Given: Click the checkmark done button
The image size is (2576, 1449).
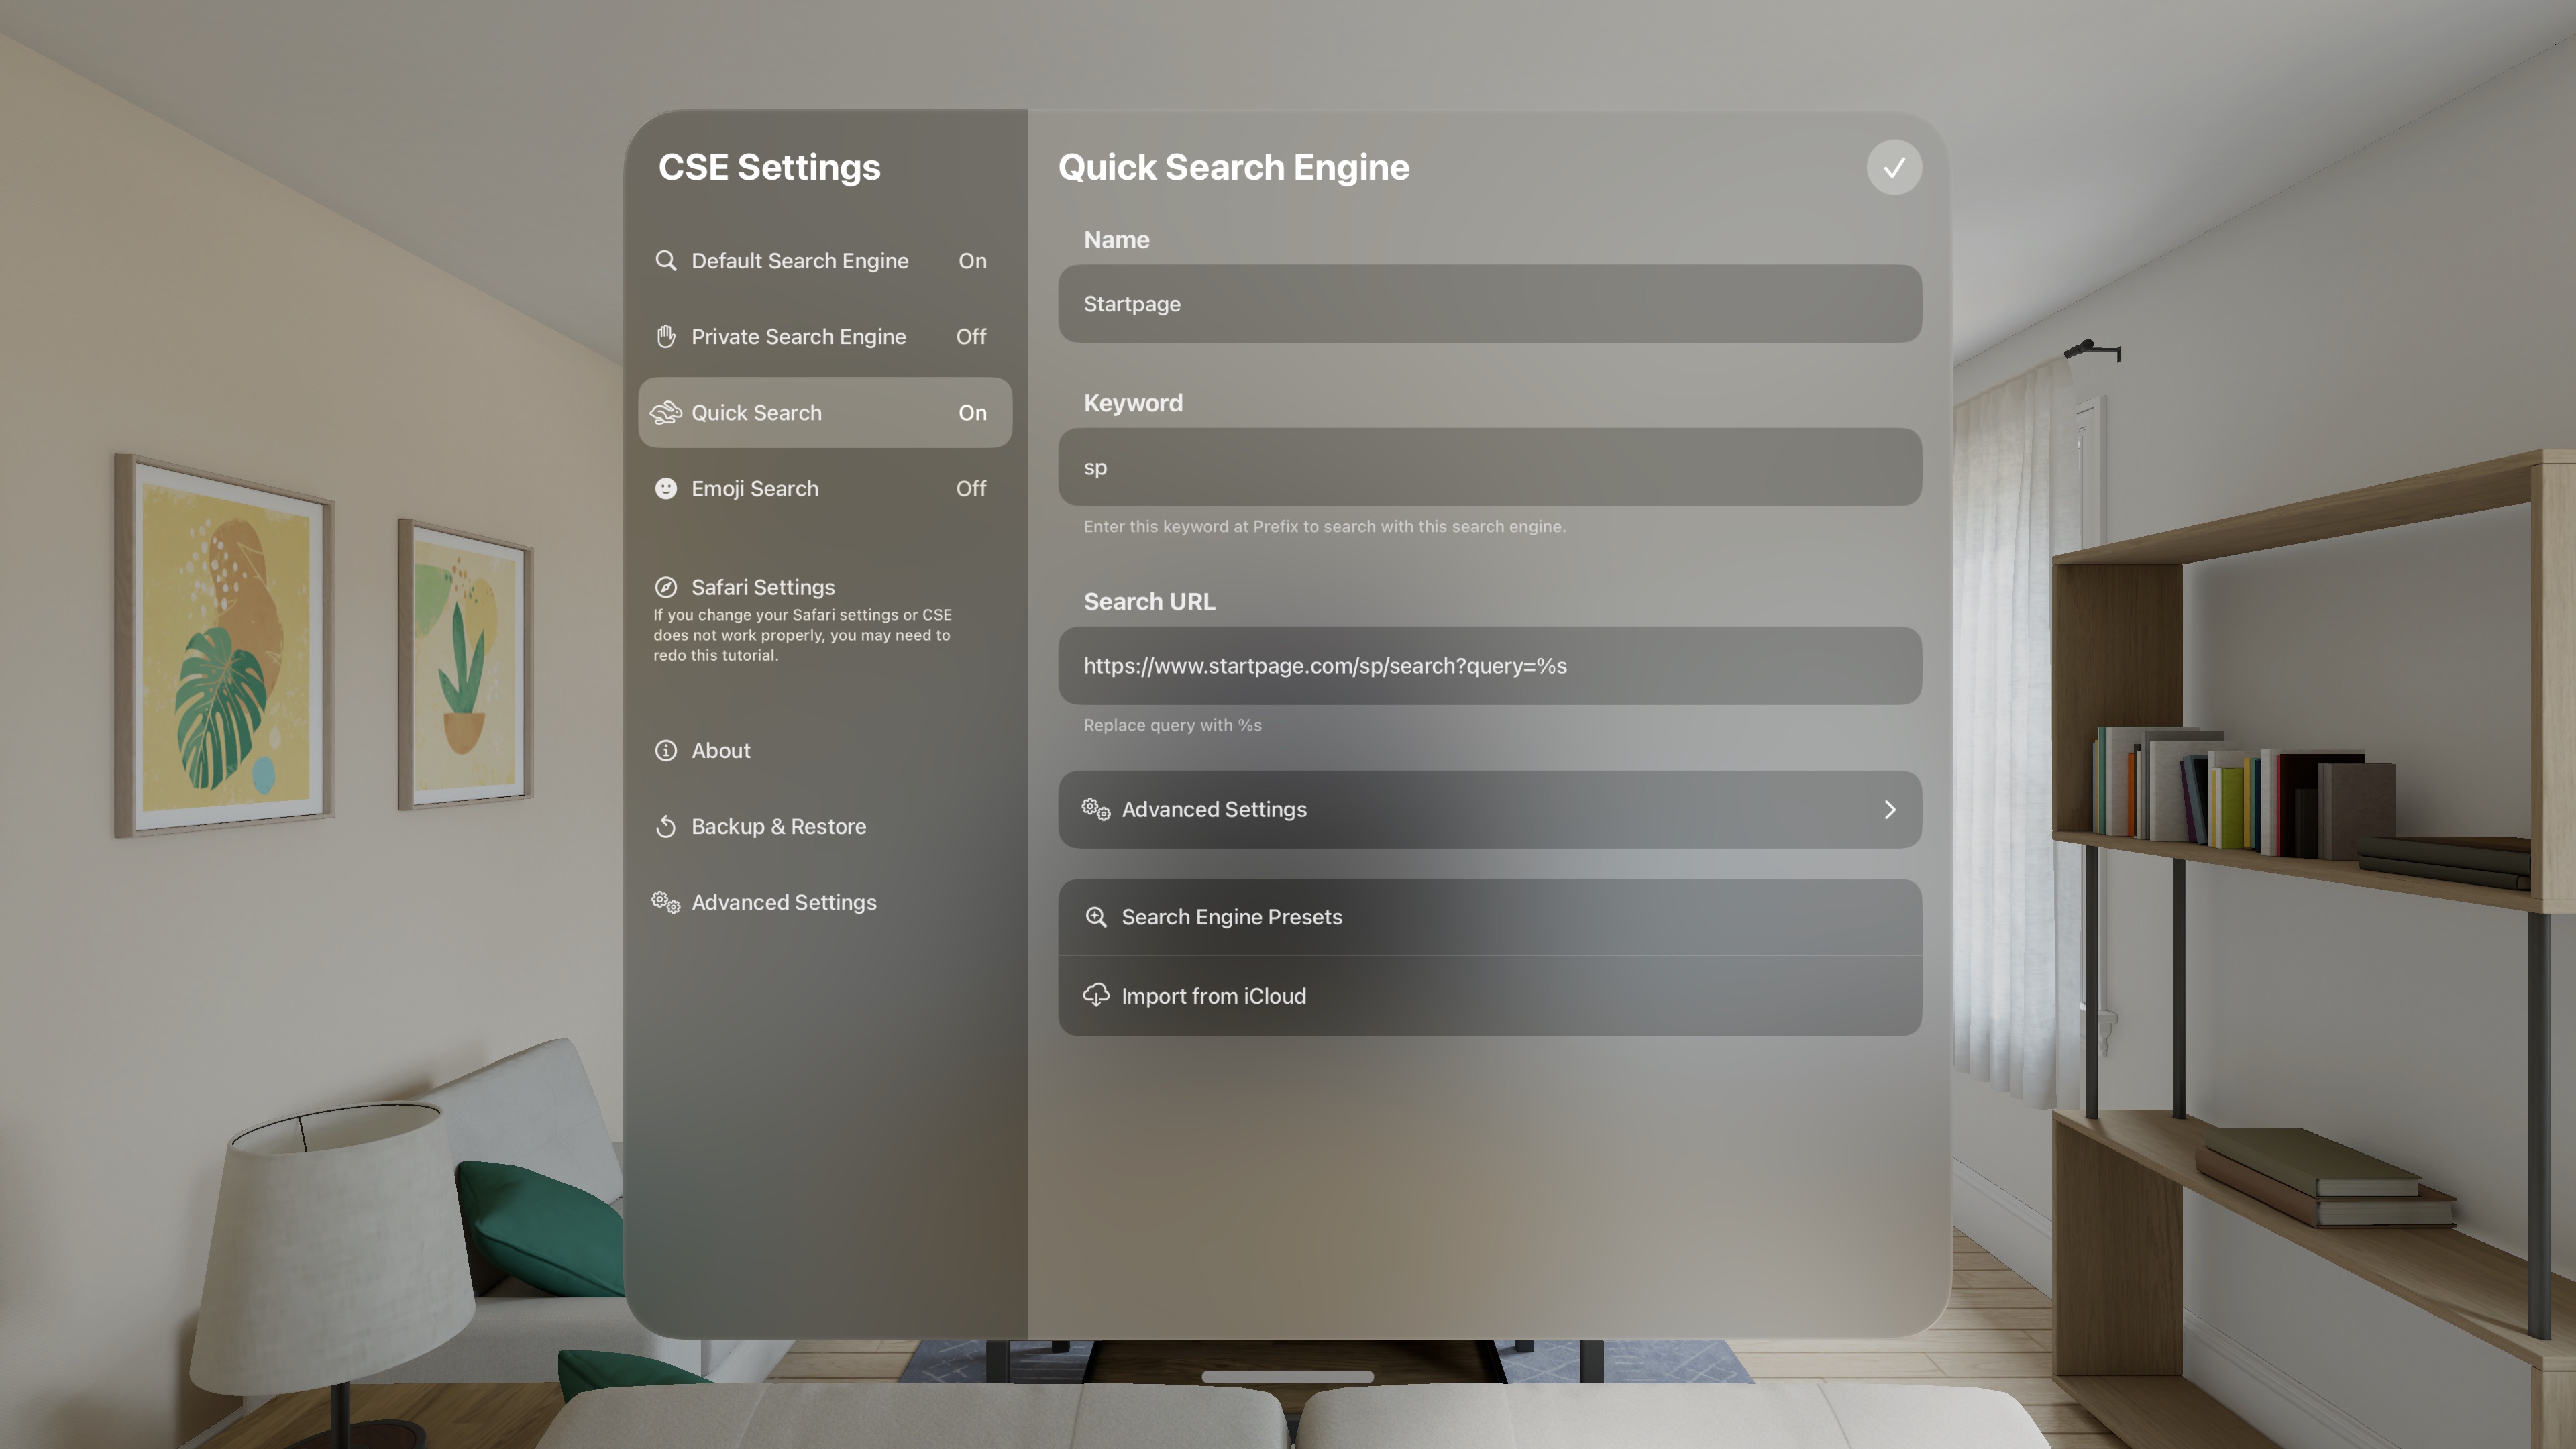Looking at the screenshot, I should (1893, 168).
